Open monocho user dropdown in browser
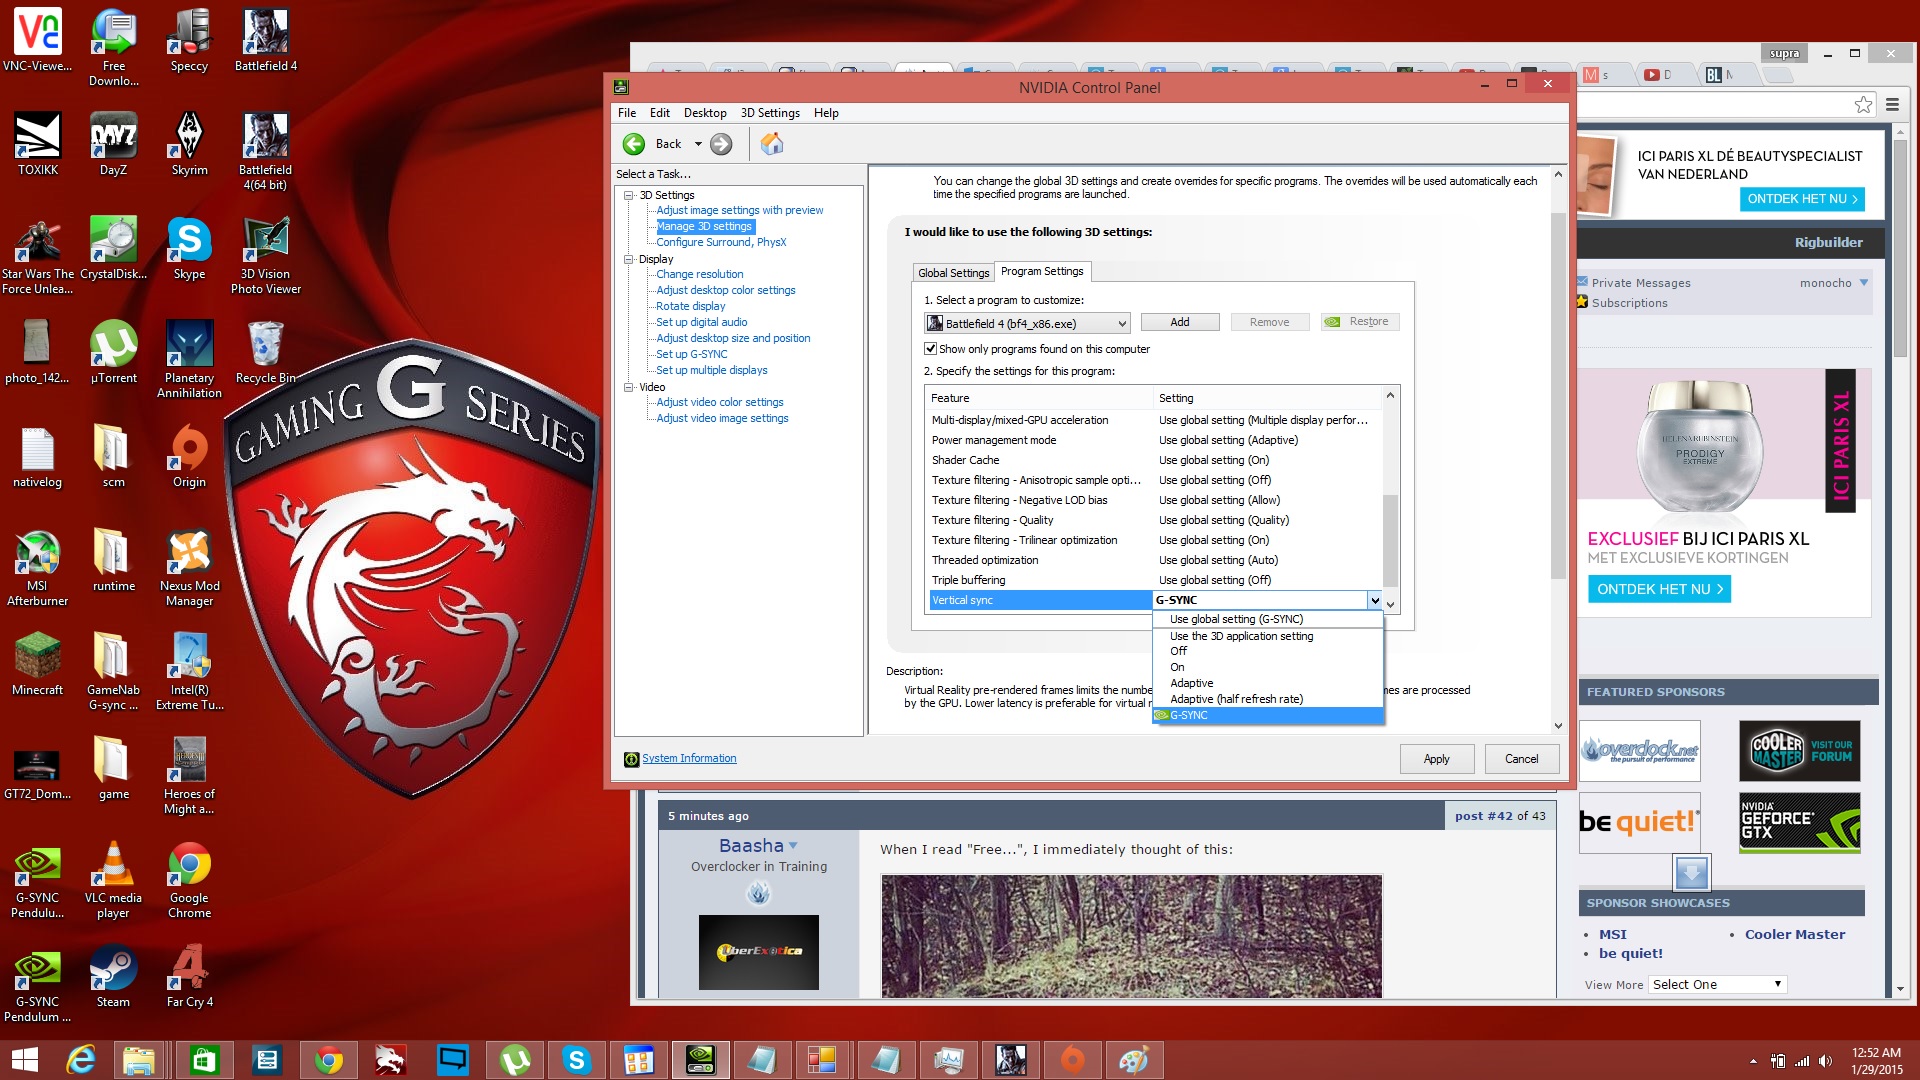 [x=1834, y=283]
